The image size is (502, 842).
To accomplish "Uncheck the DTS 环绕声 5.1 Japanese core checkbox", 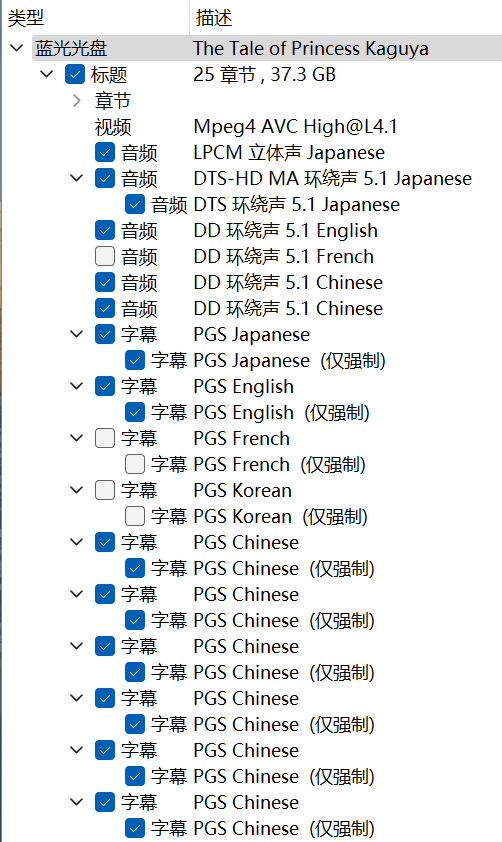I will click(135, 204).
